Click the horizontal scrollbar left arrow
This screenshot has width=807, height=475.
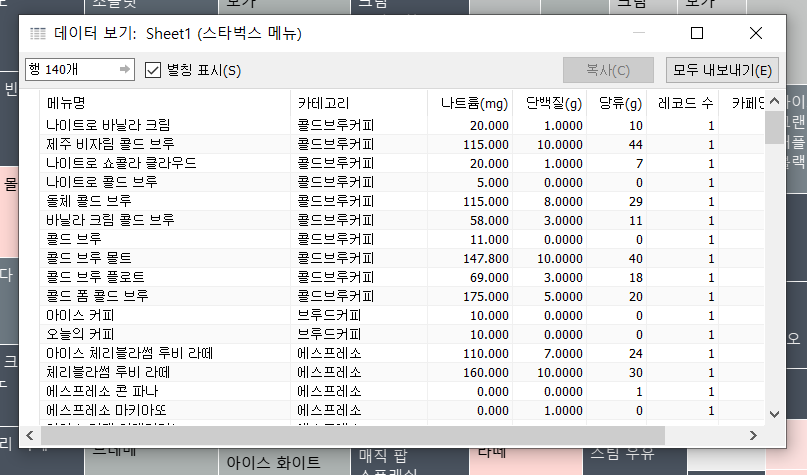point(30,436)
